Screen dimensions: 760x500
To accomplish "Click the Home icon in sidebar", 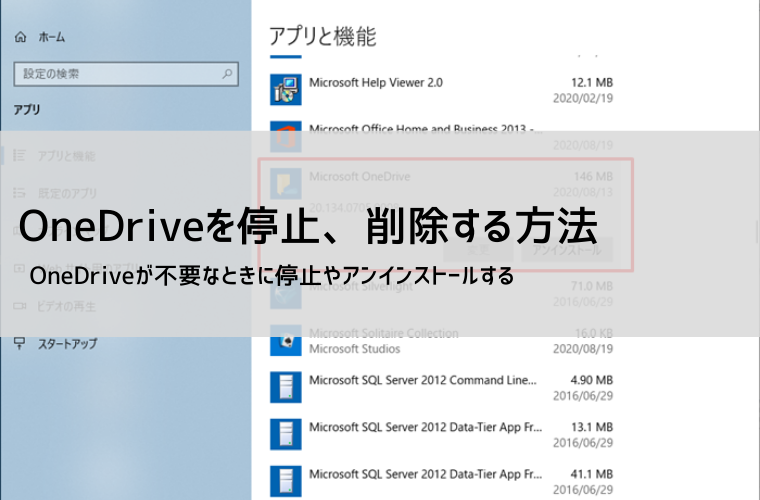I will [x=20, y=37].
